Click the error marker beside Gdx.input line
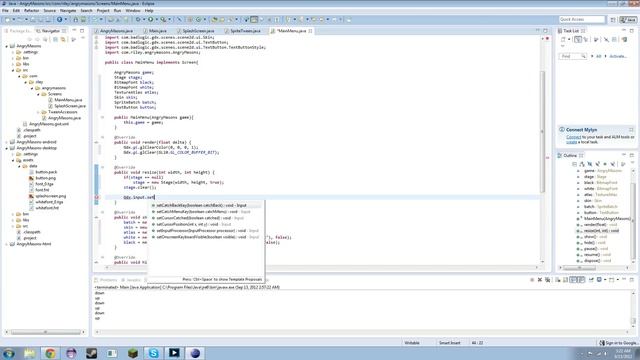 tap(97, 198)
